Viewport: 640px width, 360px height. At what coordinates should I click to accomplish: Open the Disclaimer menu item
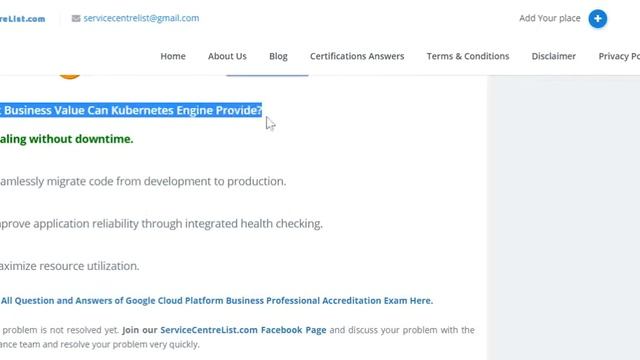click(x=553, y=56)
